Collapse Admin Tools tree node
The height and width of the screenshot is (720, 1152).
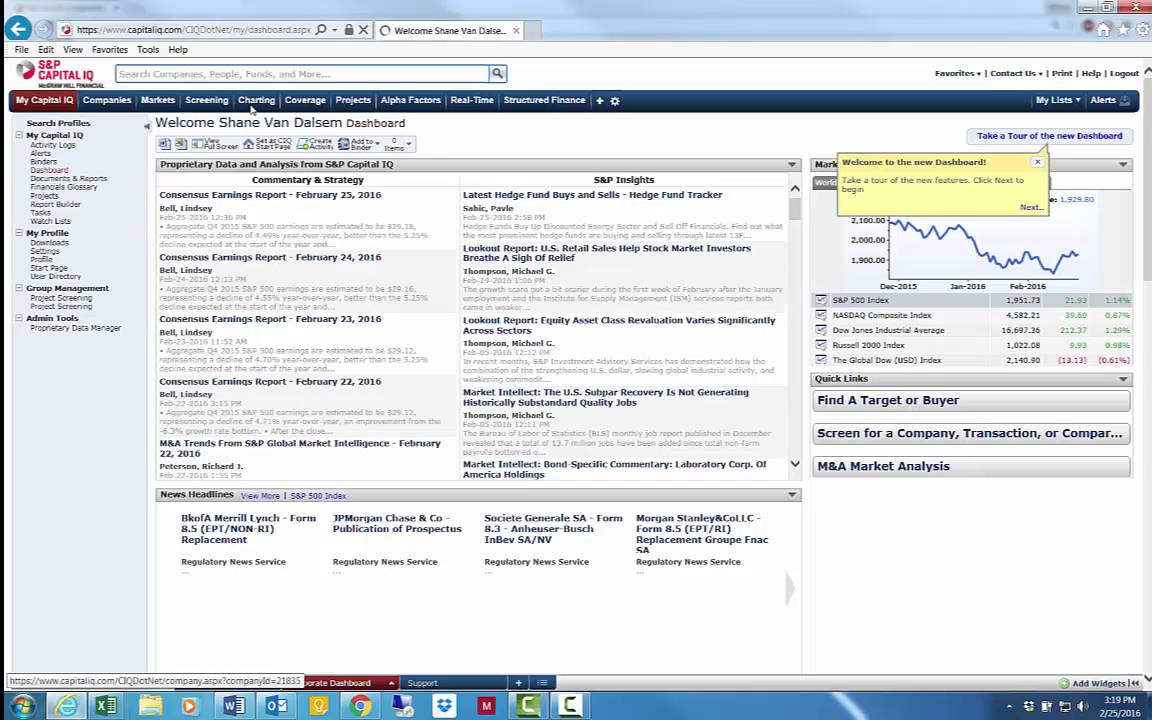pyautogui.click(x=19, y=318)
